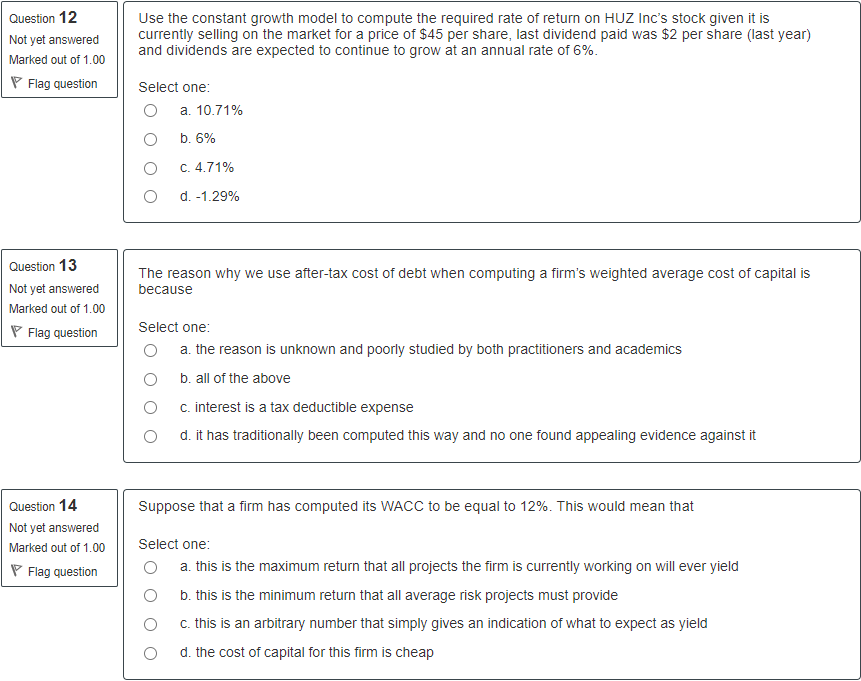Viewport: 861px width, 681px height.
Task: Select 'traditionally been computed this way' answer
Action: [150, 435]
